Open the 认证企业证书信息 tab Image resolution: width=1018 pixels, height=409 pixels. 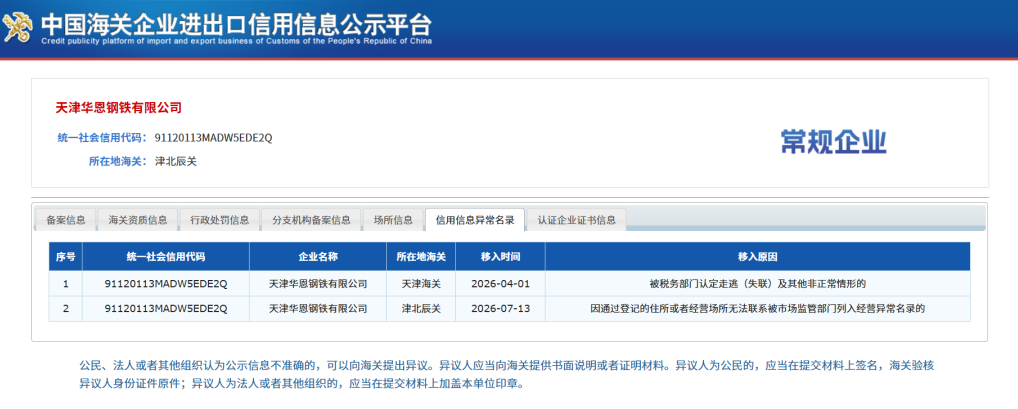[x=577, y=220]
